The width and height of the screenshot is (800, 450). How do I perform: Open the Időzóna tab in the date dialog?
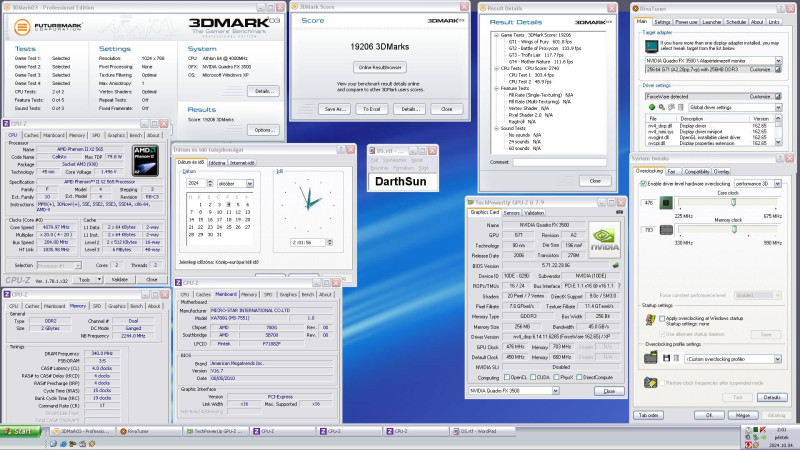point(217,163)
